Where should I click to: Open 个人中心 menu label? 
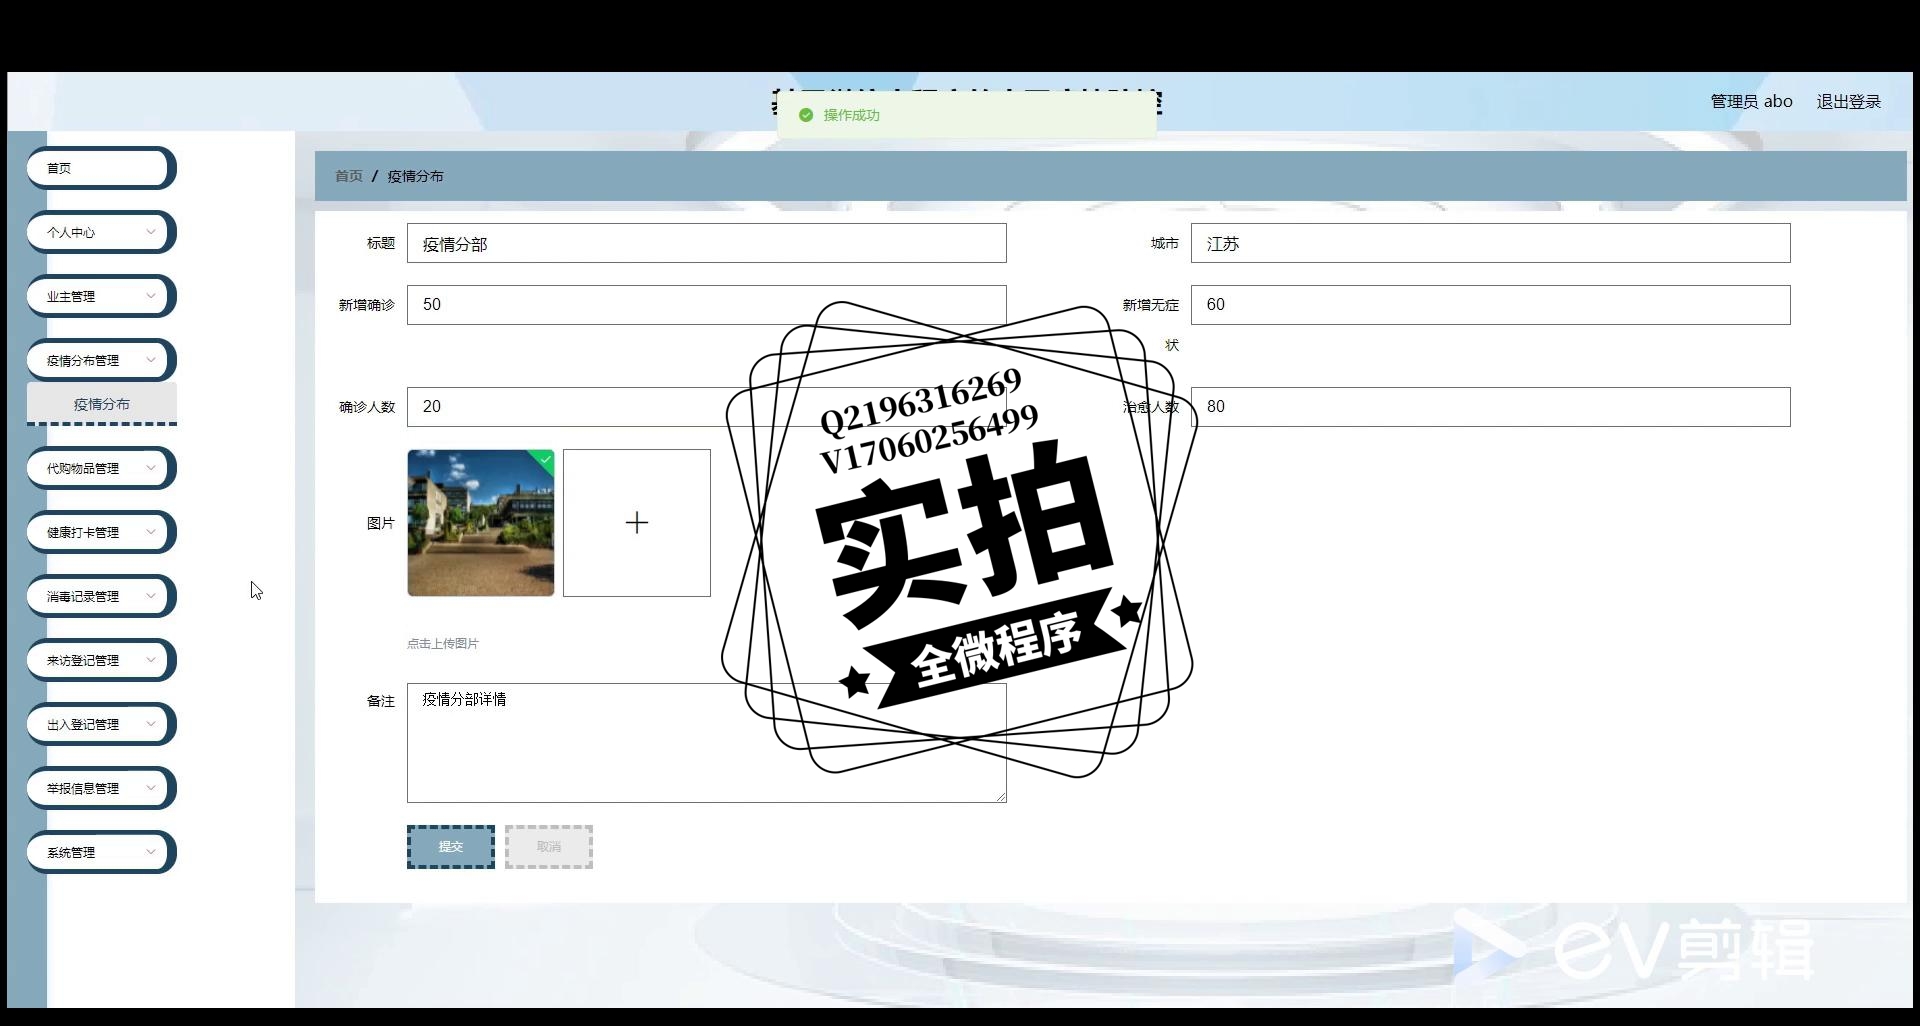point(71,232)
